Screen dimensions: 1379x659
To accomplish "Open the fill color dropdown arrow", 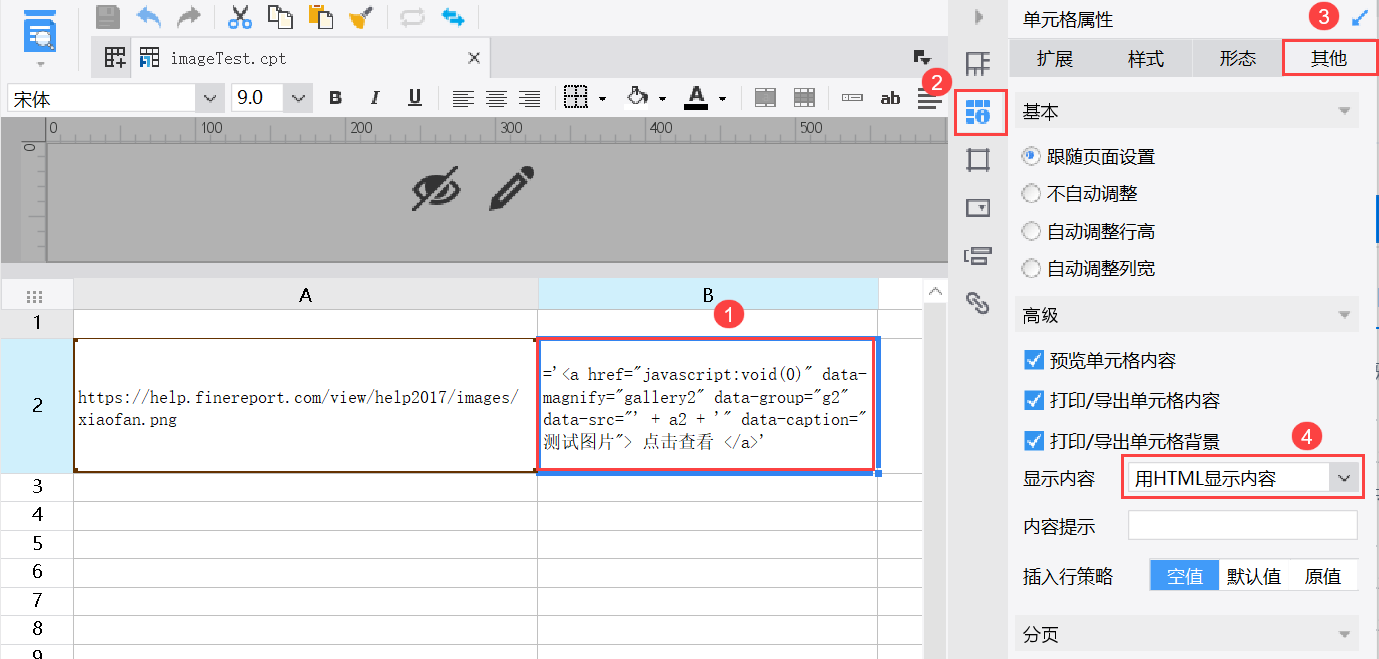I will point(663,98).
